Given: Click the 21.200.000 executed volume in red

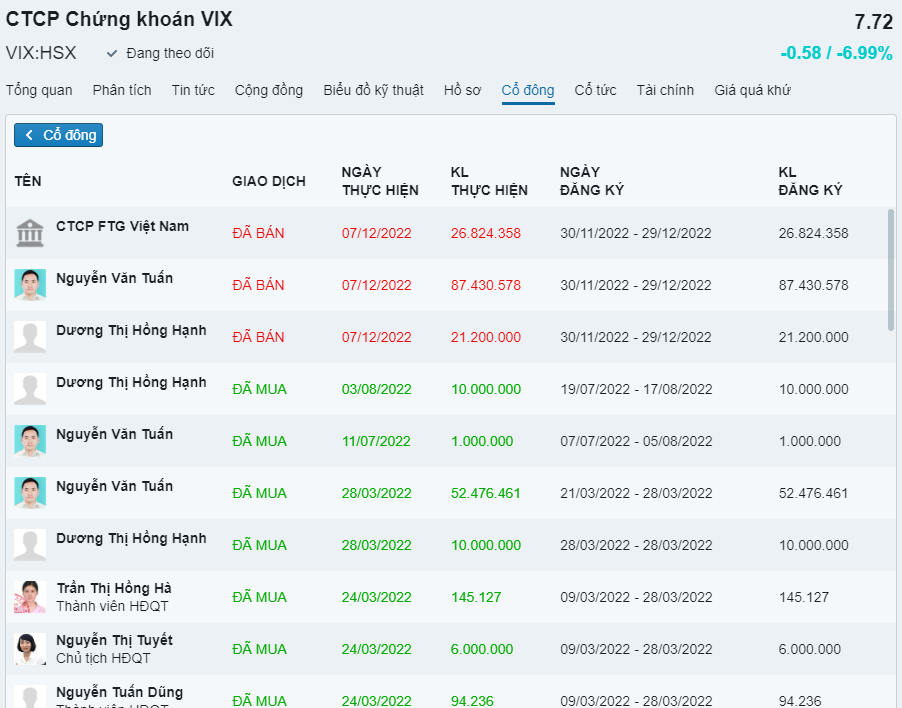Looking at the screenshot, I should [486, 337].
